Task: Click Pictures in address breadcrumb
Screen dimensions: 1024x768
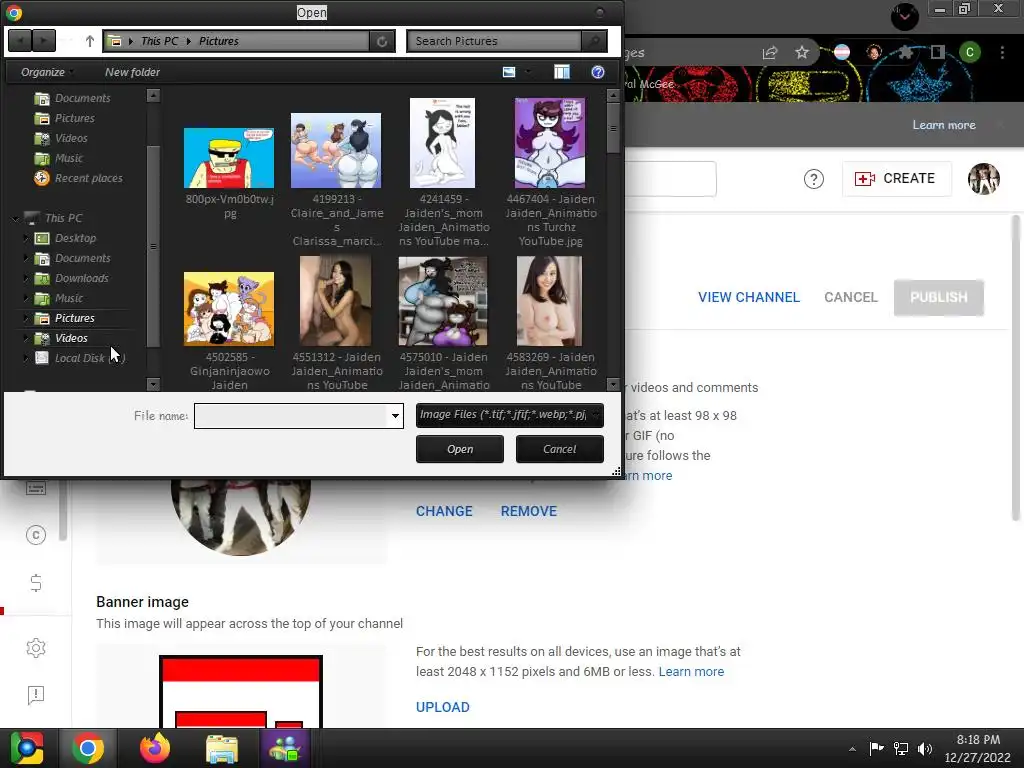Action: coord(219,41)
